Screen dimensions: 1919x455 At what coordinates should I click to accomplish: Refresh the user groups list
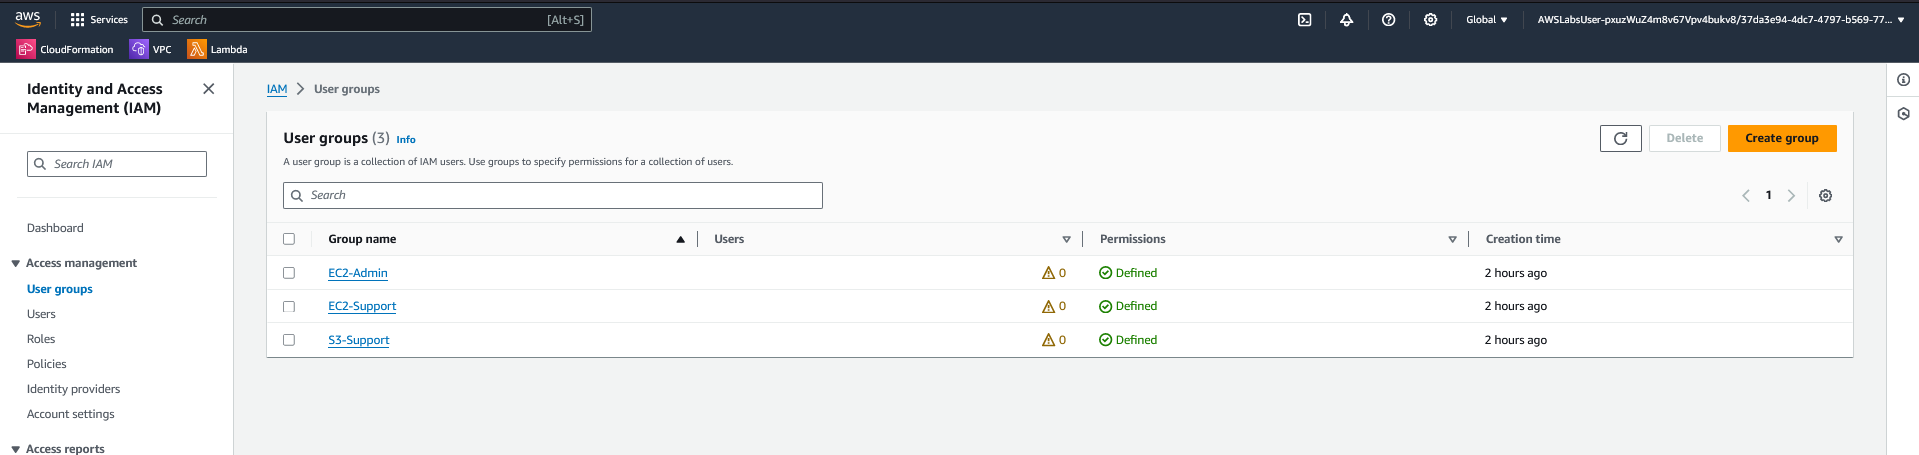[1620, 138]
